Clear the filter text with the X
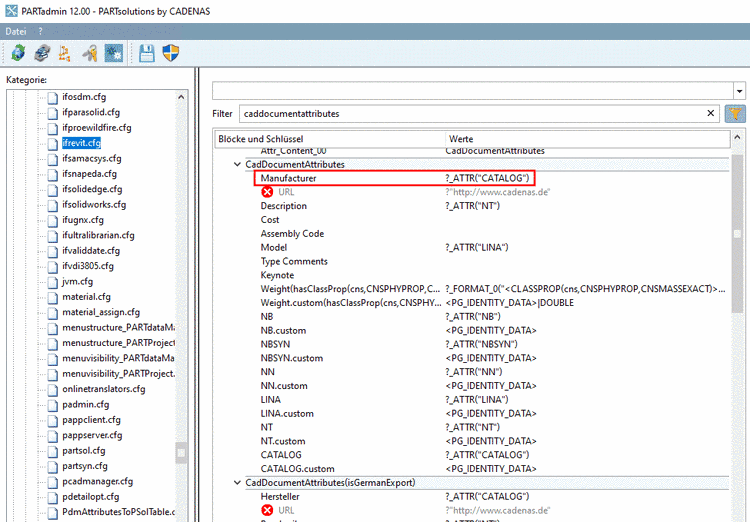 710,113
